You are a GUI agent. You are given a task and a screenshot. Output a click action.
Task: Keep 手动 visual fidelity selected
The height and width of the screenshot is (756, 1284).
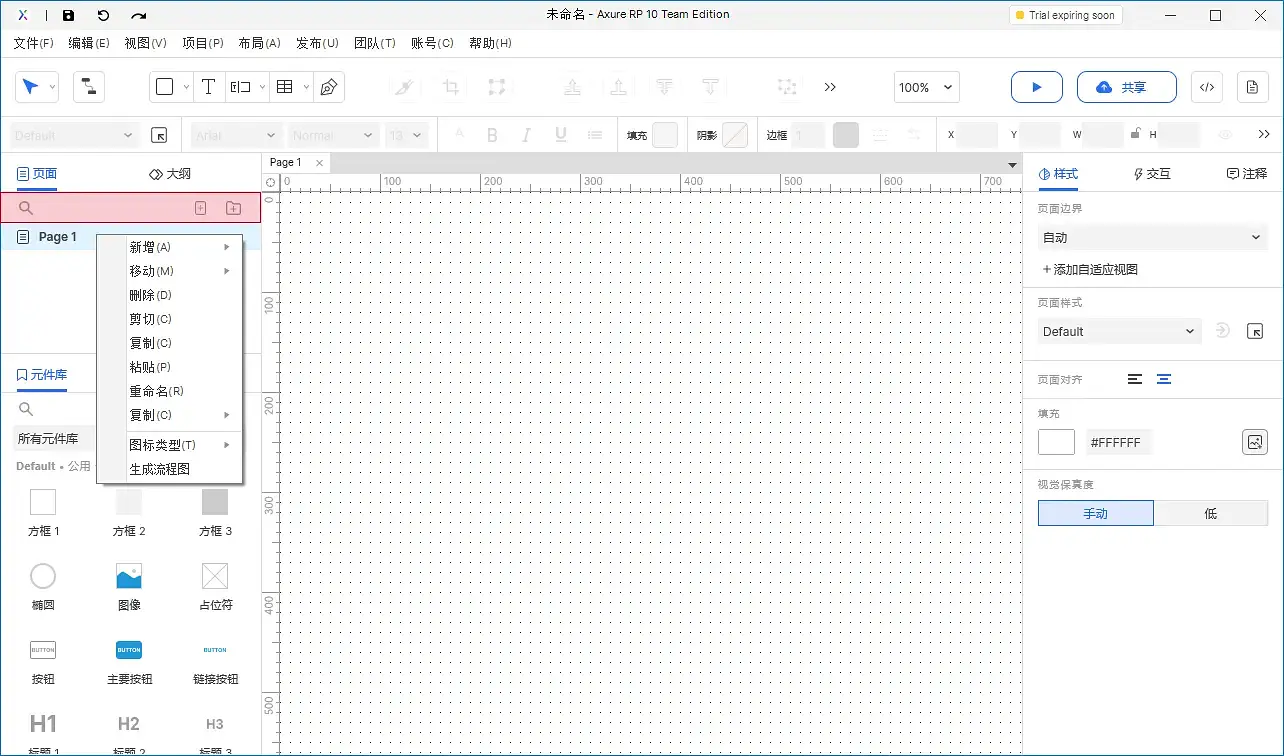(1095, 512)
